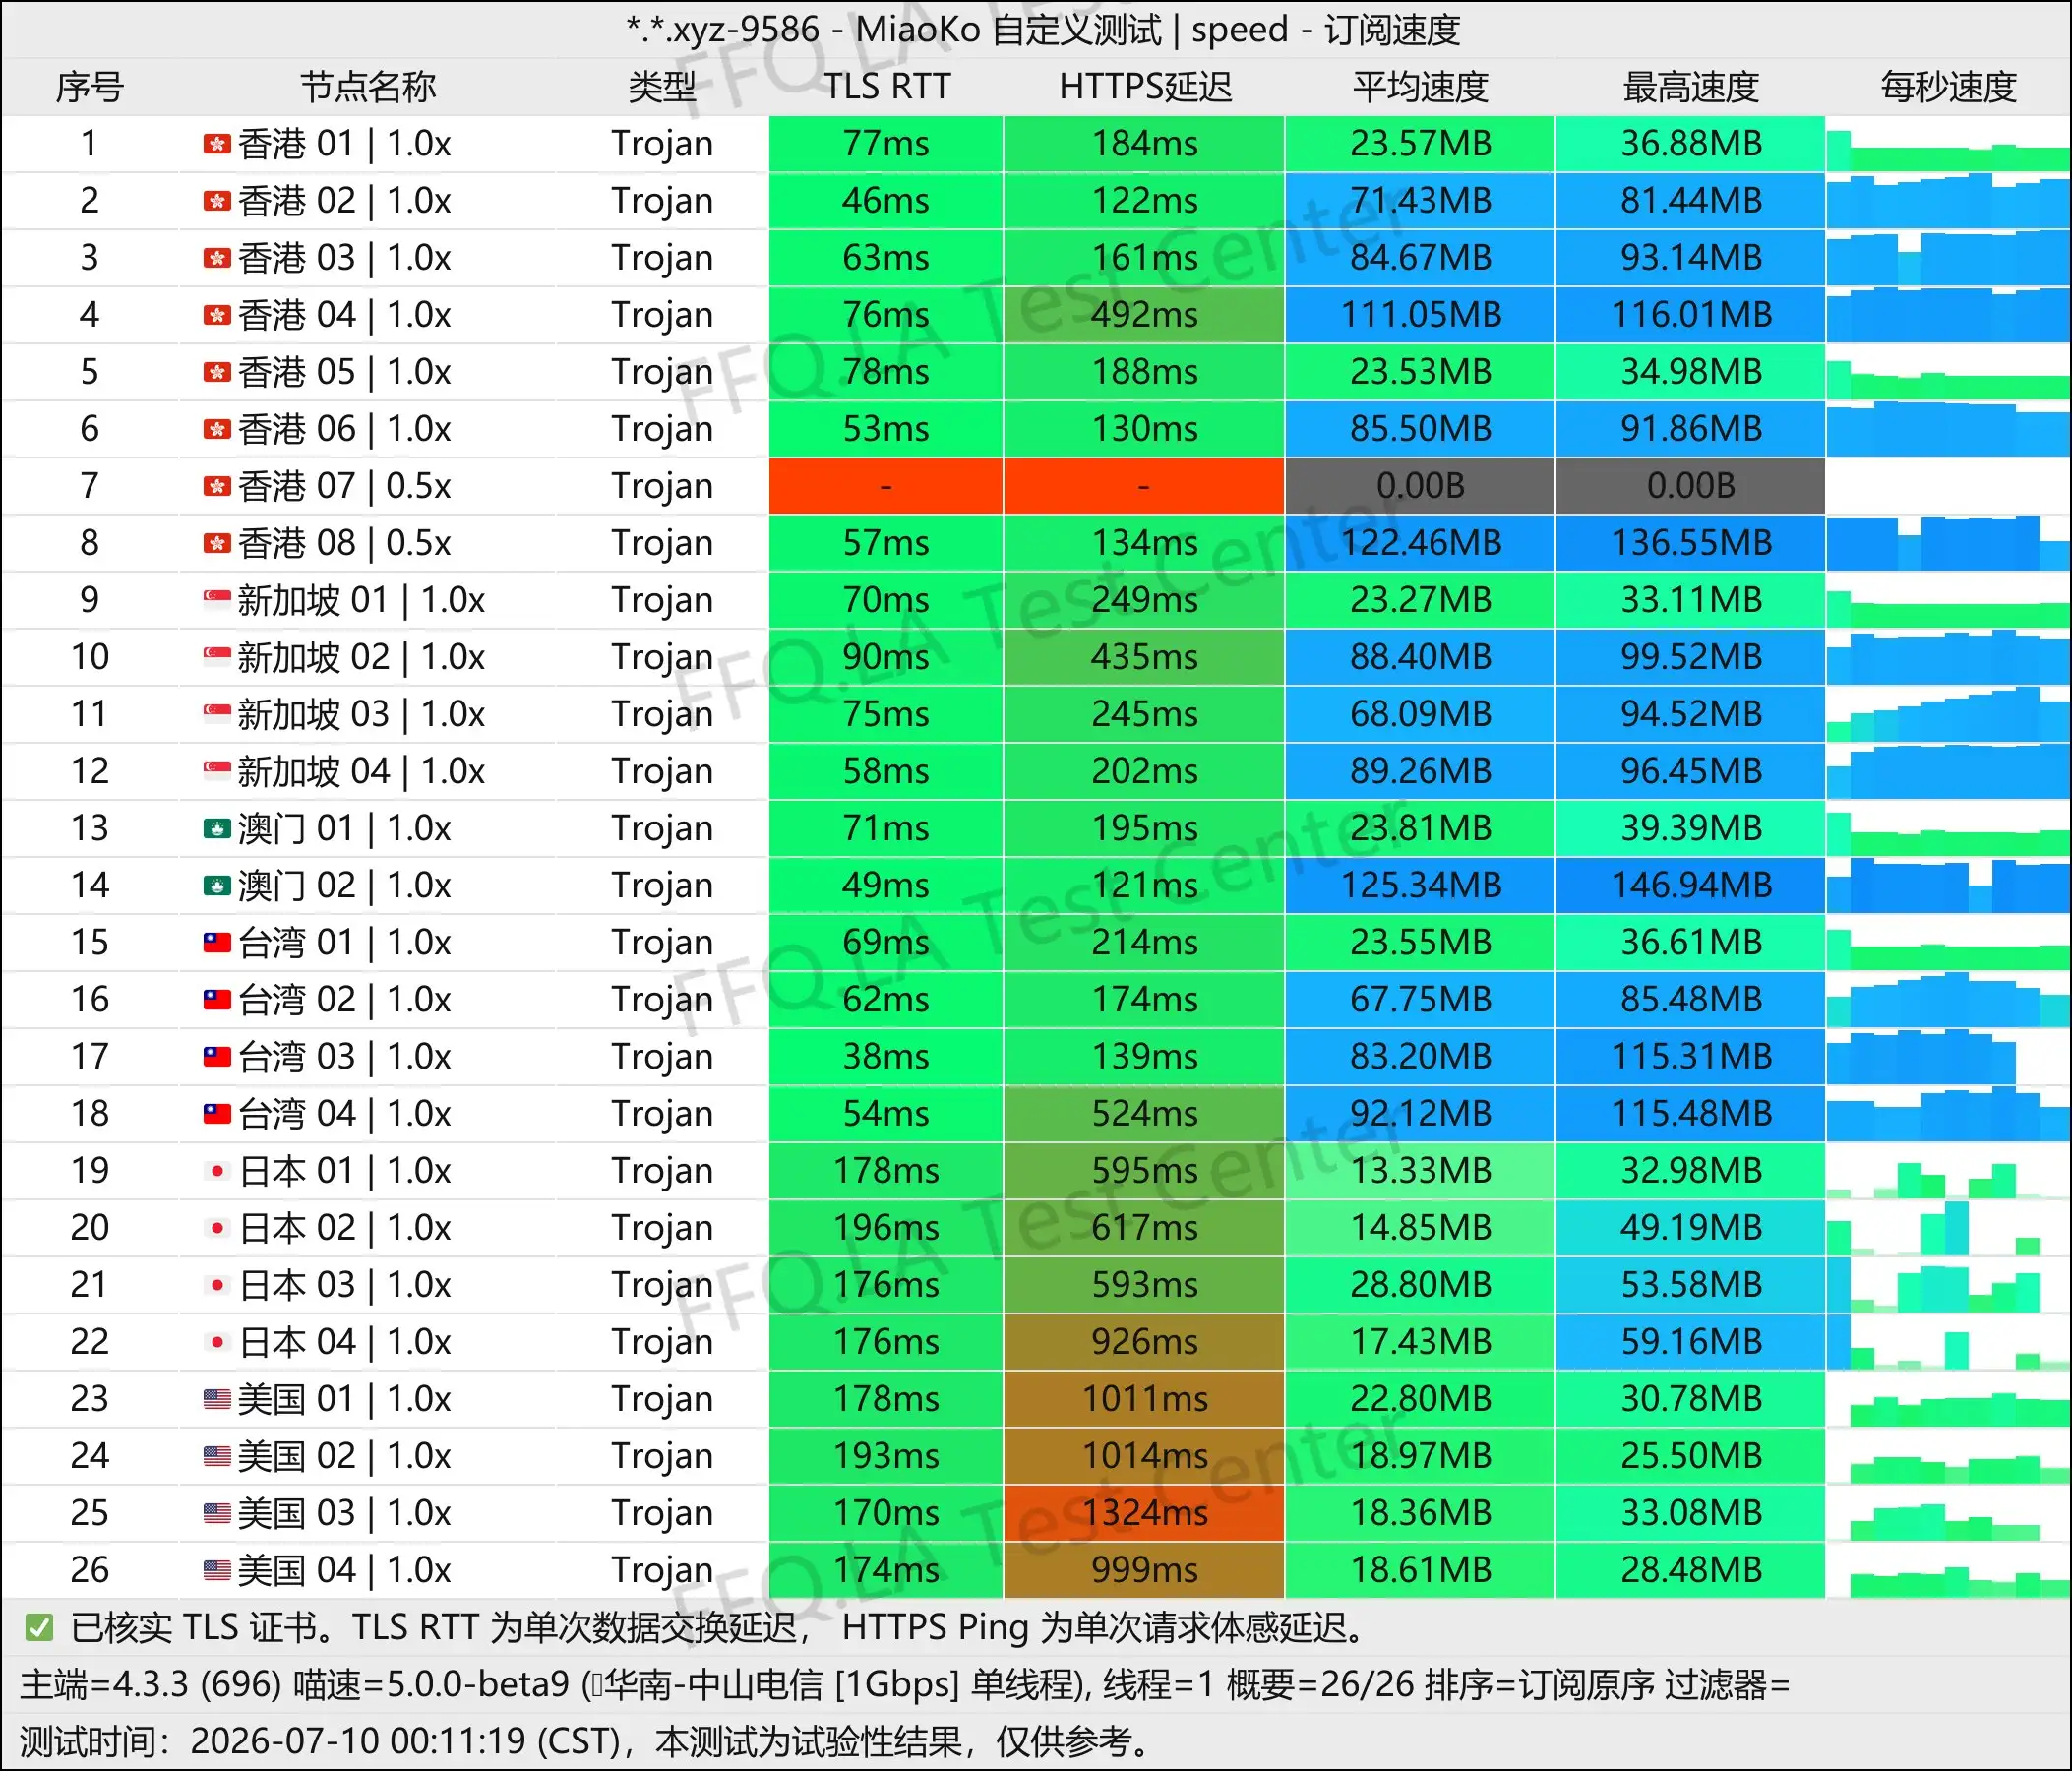Click the 测试时间 2026-07-10 line
This screenshot has width=2072, height=1771.
(x=585, y=1741)
